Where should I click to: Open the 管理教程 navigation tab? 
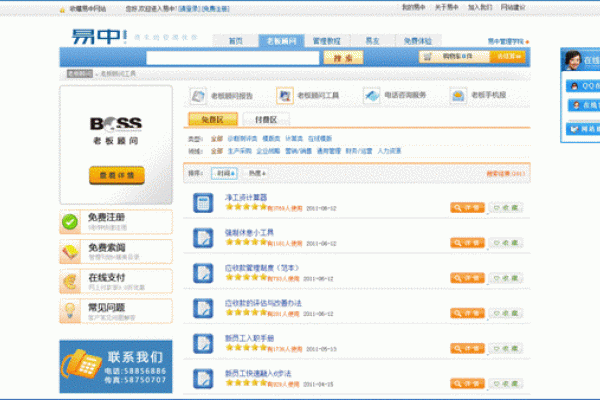click(x=326, y=41)
